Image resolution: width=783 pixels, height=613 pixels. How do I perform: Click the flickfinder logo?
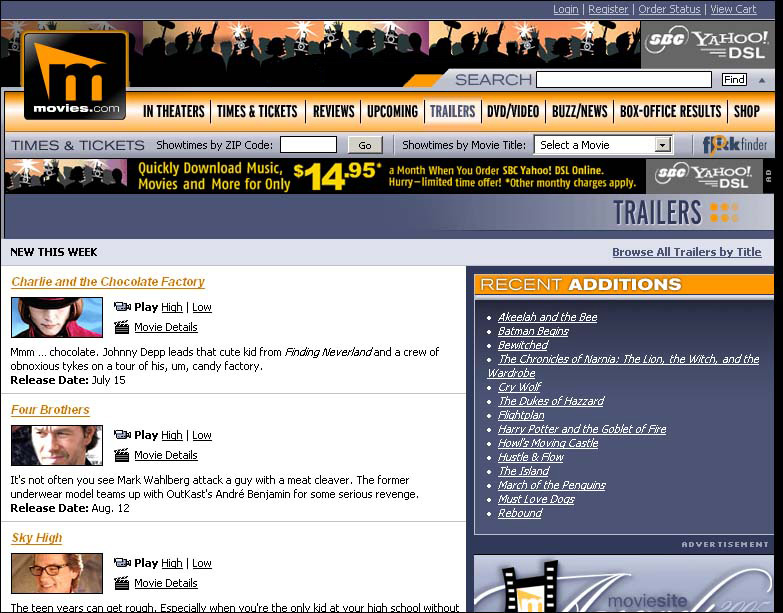(x=735, y=145)
